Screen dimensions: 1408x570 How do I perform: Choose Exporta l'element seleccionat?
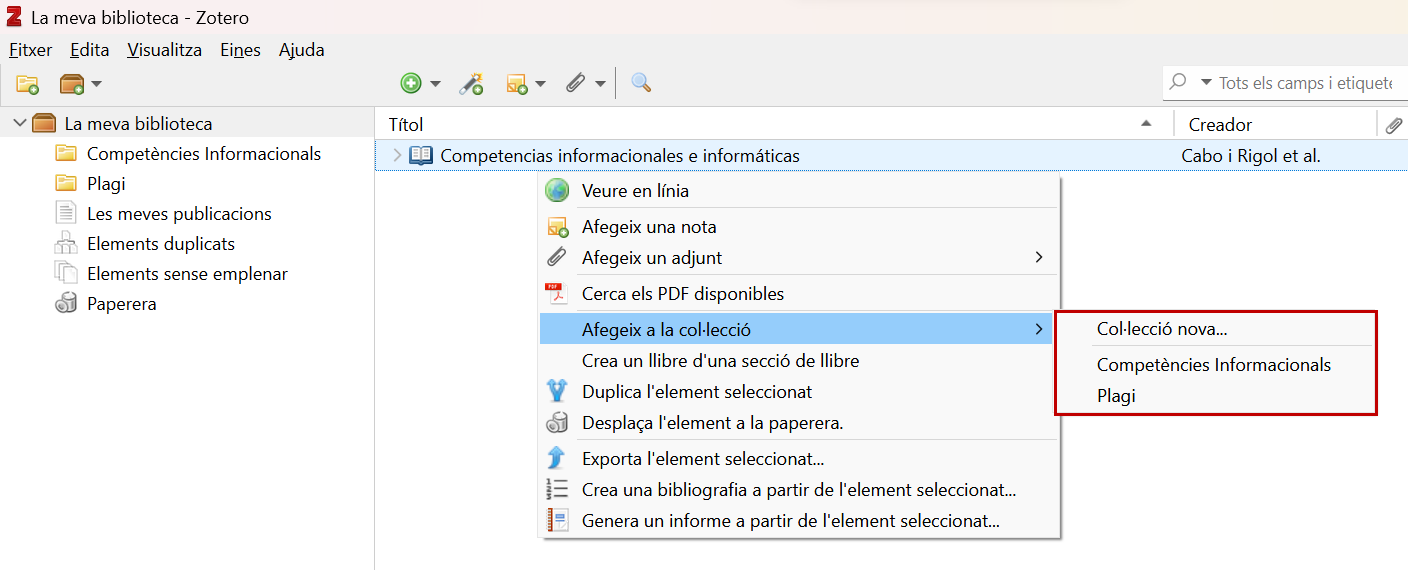coord(799,460)
